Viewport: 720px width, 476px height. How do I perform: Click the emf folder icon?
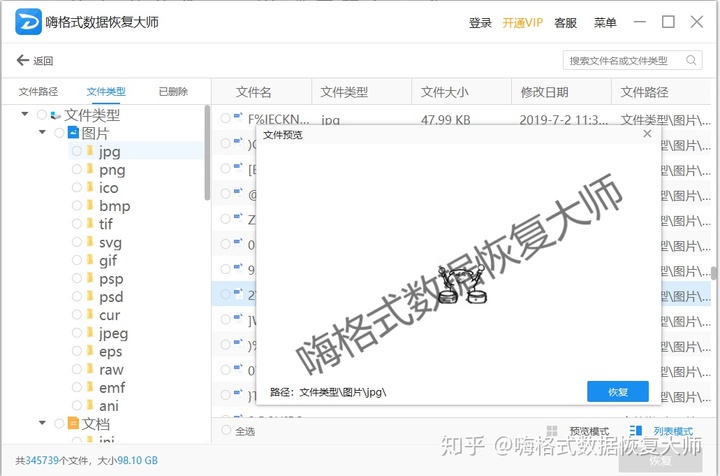pyautogui.click(x=90, y=386)
